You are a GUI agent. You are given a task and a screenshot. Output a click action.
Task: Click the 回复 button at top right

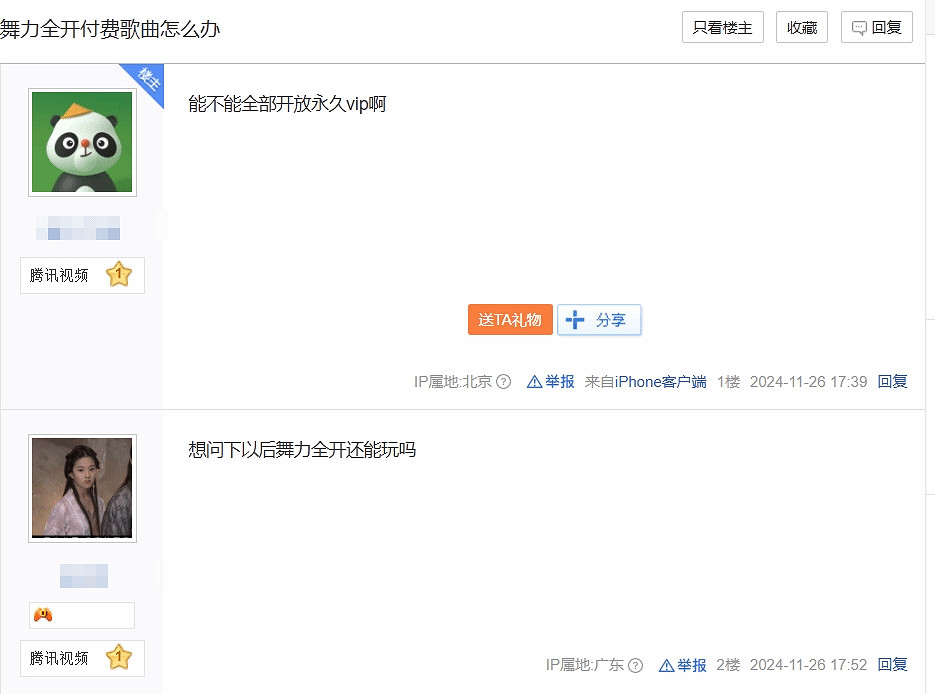pos(877,28)
